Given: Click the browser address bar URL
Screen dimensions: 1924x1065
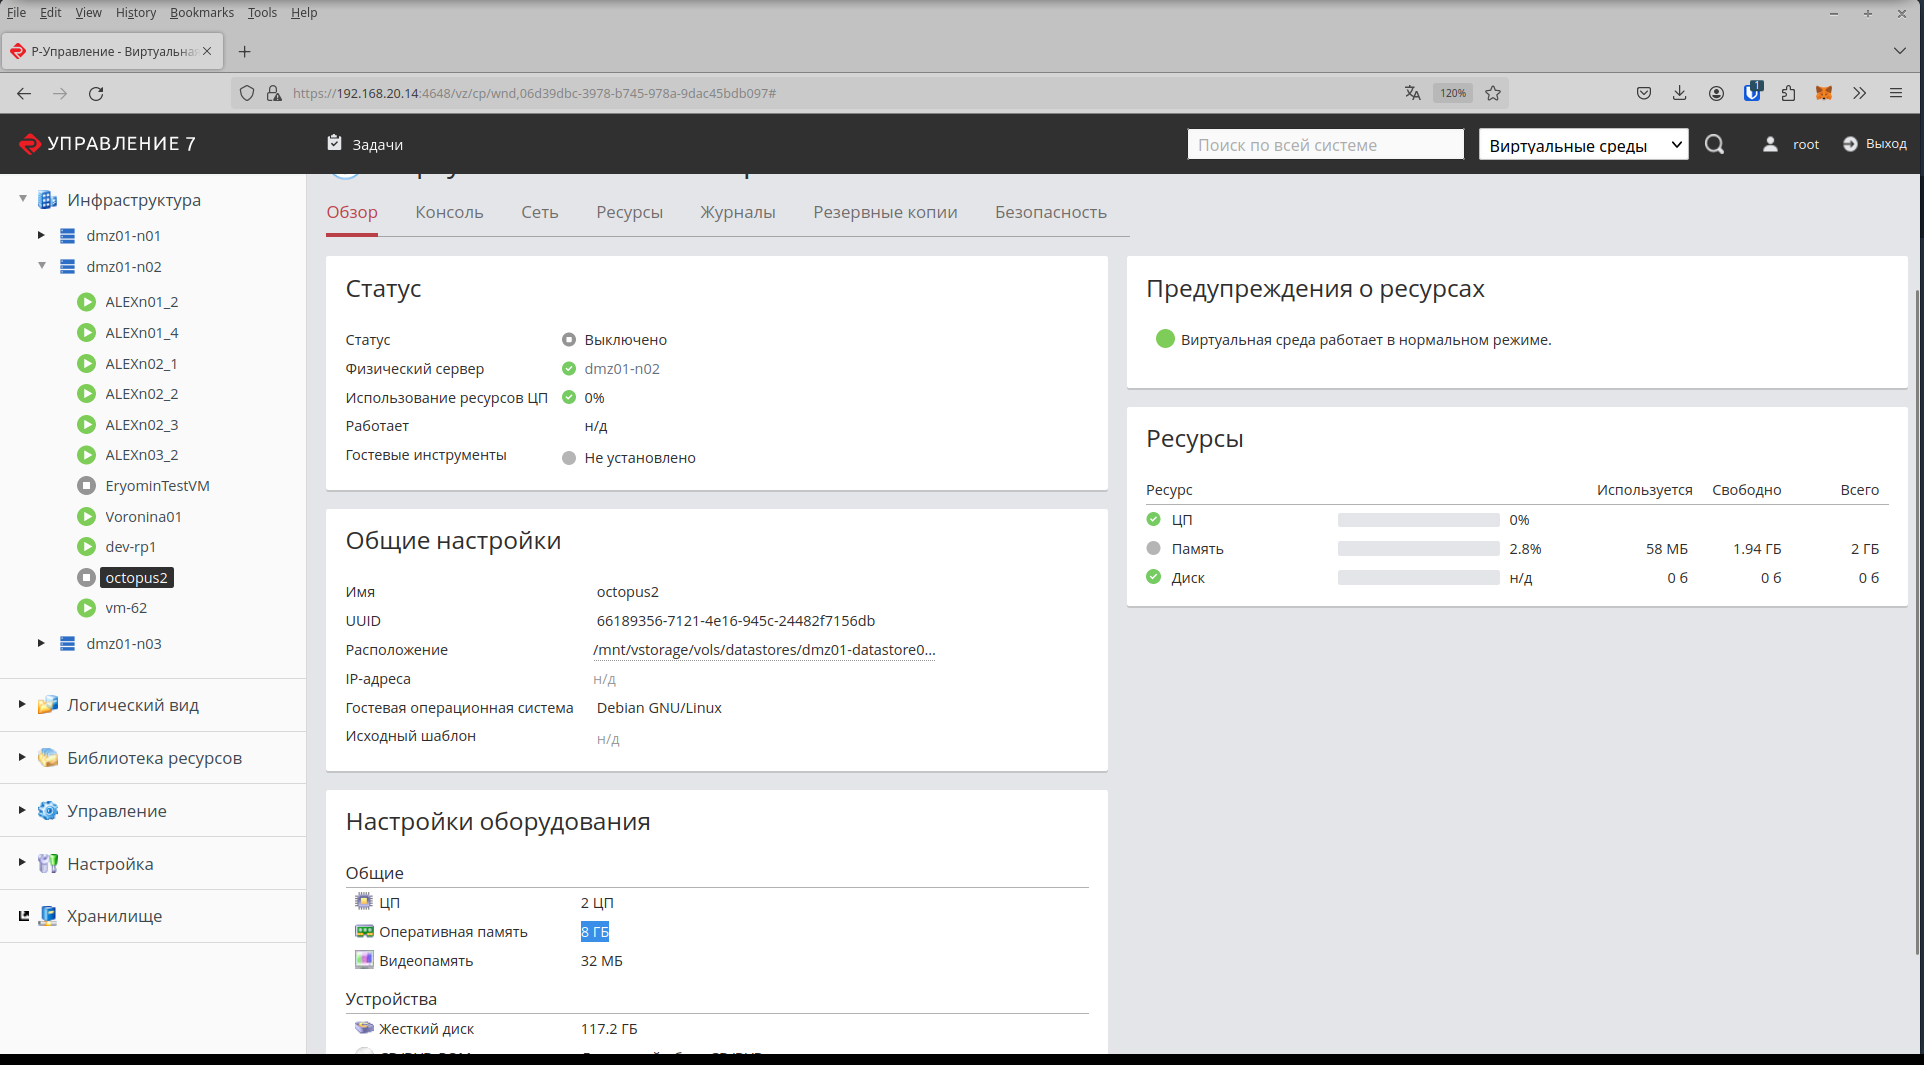Looking at the screenshot, I should tap(534, 93).
